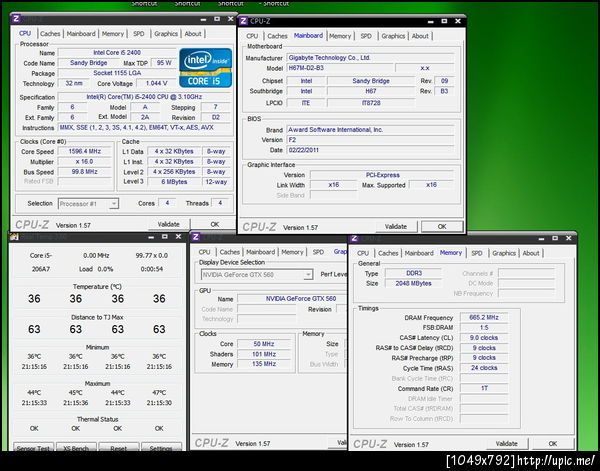
Task: Click the Bus Speed value '99.8 MHz'
Action: point(85,172)
